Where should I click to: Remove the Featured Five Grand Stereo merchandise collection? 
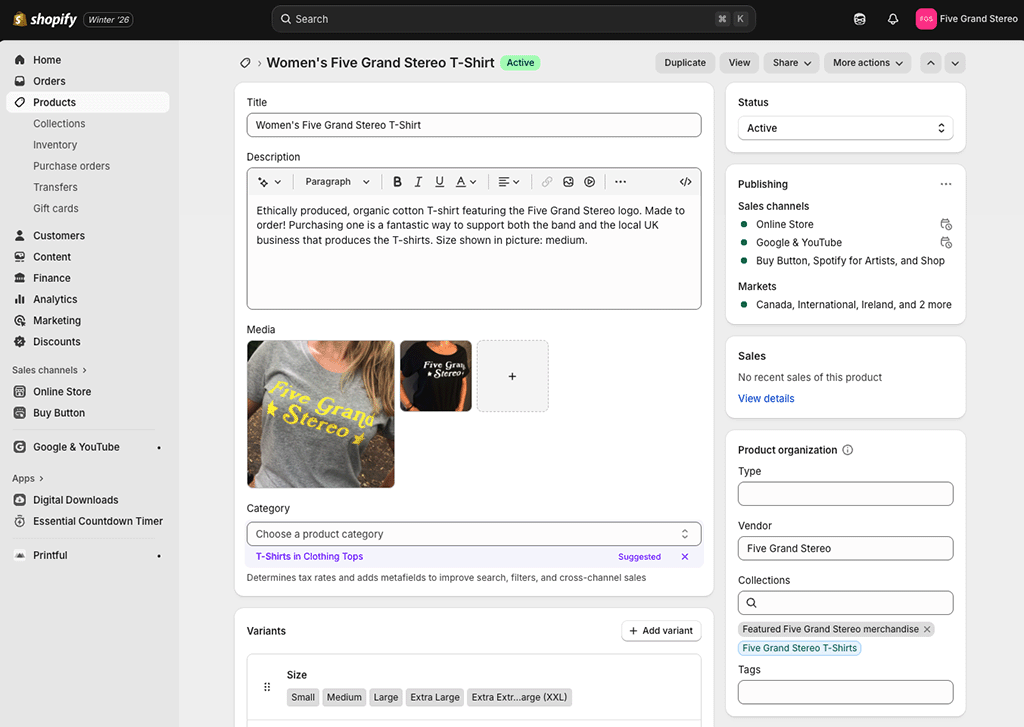click(x=927, y=629)
